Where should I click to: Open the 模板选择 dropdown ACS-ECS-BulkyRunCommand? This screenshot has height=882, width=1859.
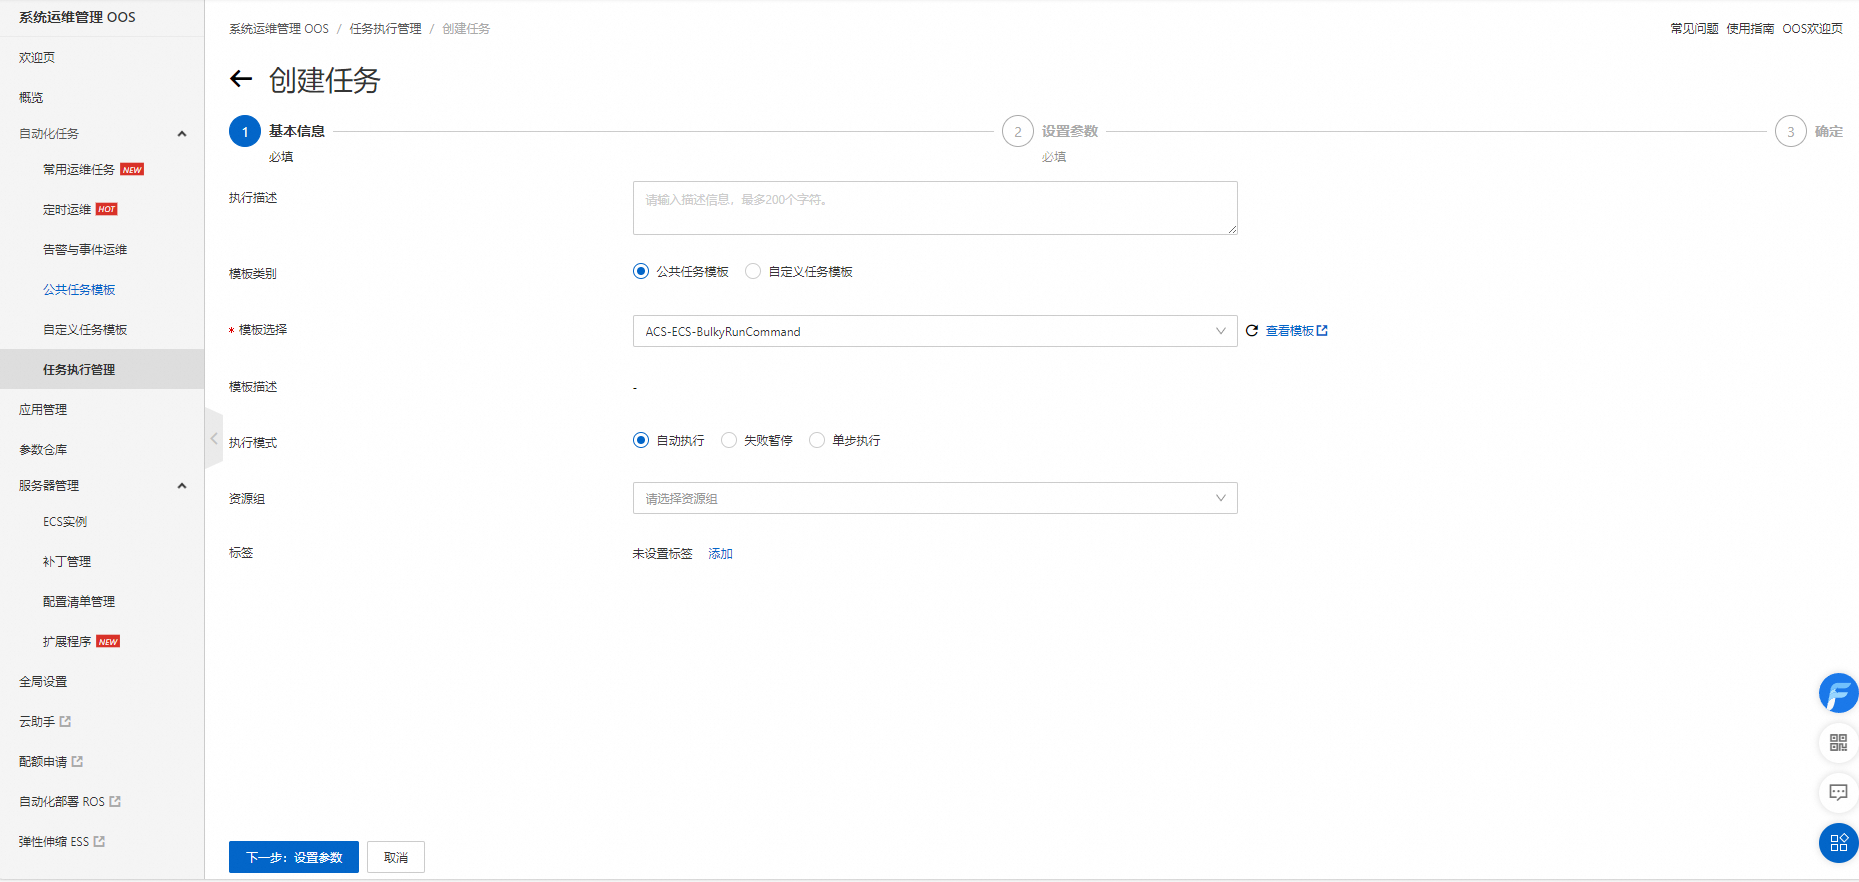[x=935, y=331]
